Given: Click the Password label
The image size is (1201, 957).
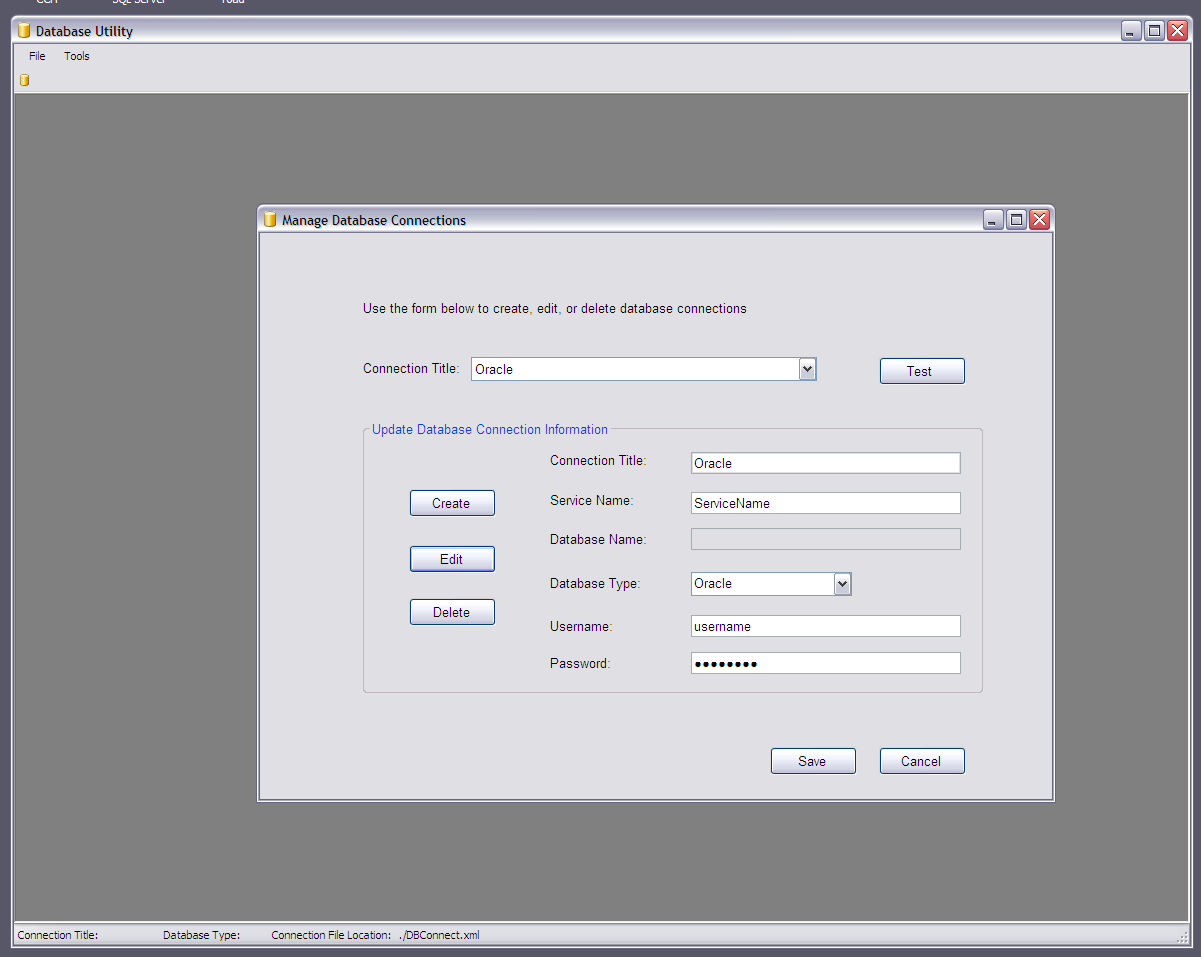Looking at the screenshot, I should [580, 663].
